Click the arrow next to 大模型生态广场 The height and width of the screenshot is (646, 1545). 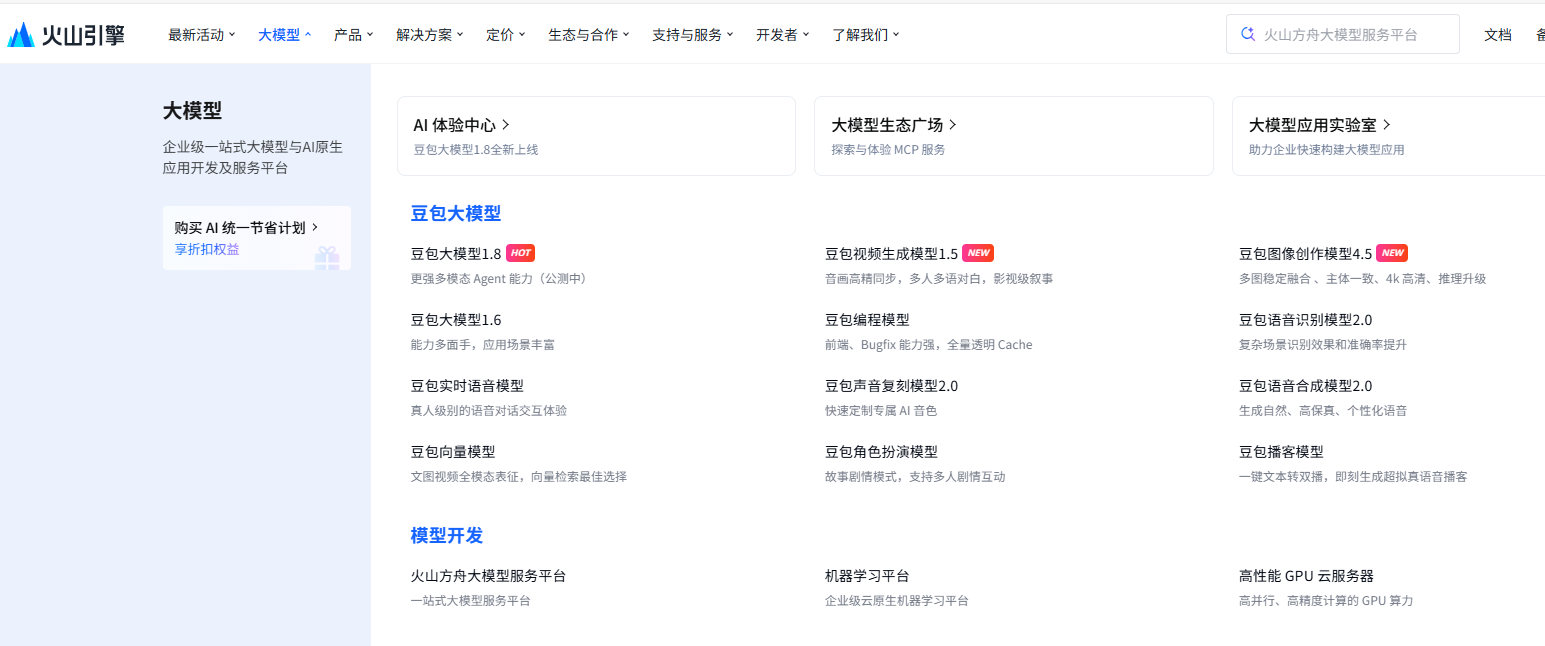click(x=953, y=125)
